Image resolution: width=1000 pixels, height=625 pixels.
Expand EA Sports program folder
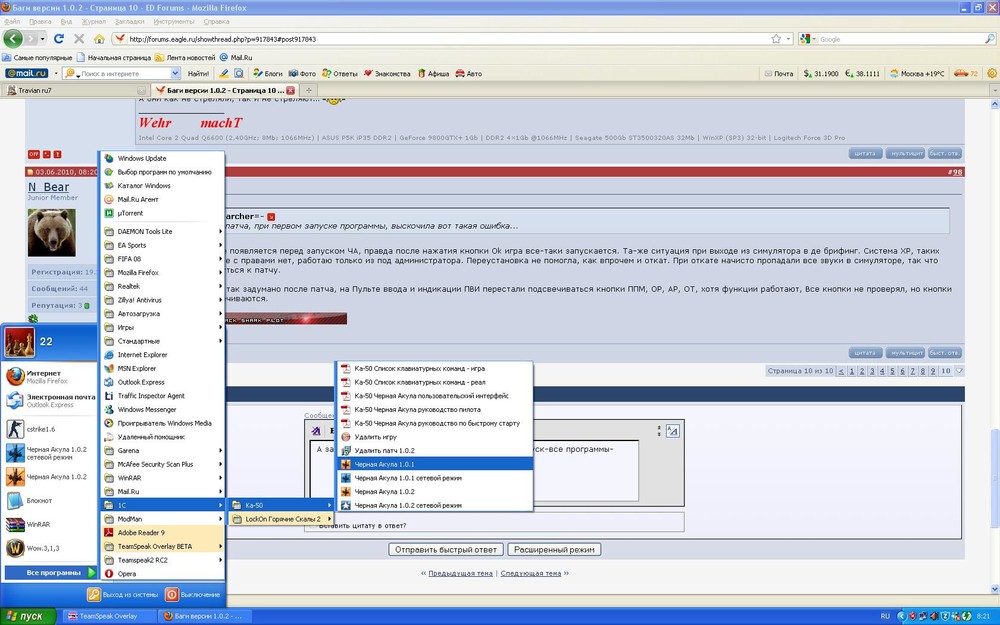tap(163, 245)
